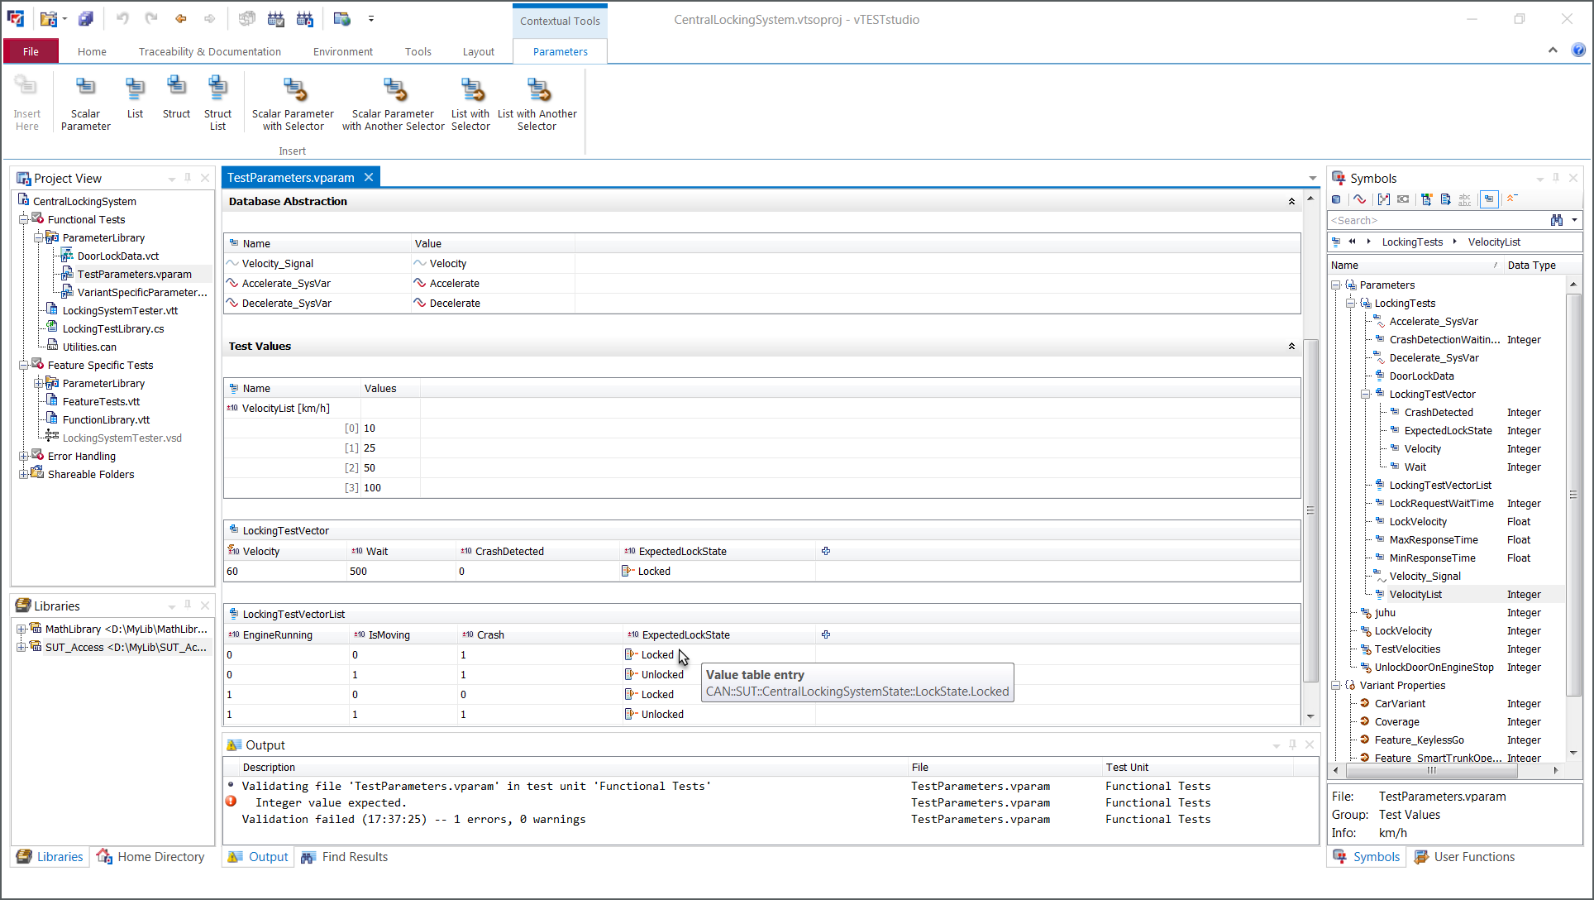This screenshot has width=1594, height=900.
Task: Pin the Project View panel
Action: (x=187, y=178)
